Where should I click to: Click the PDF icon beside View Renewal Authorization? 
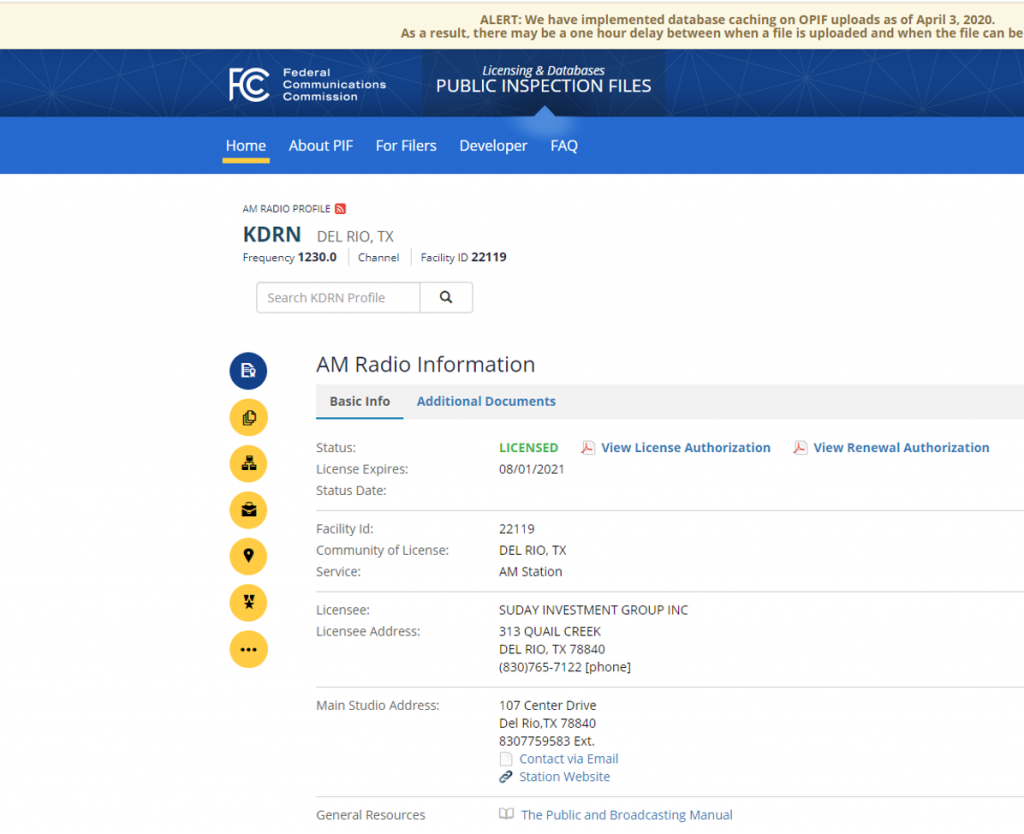800,447
